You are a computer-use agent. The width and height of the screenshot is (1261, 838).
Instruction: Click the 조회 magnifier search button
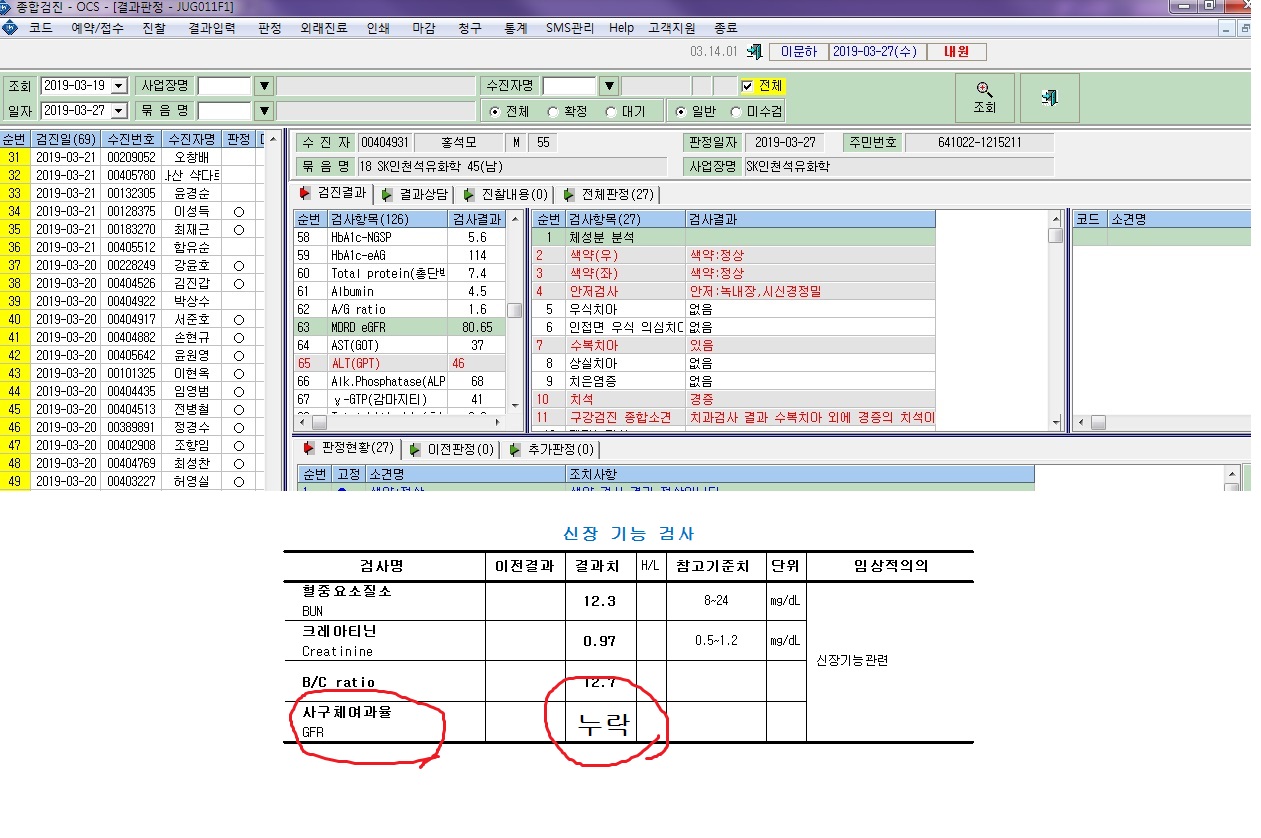[x=984, y=97]
